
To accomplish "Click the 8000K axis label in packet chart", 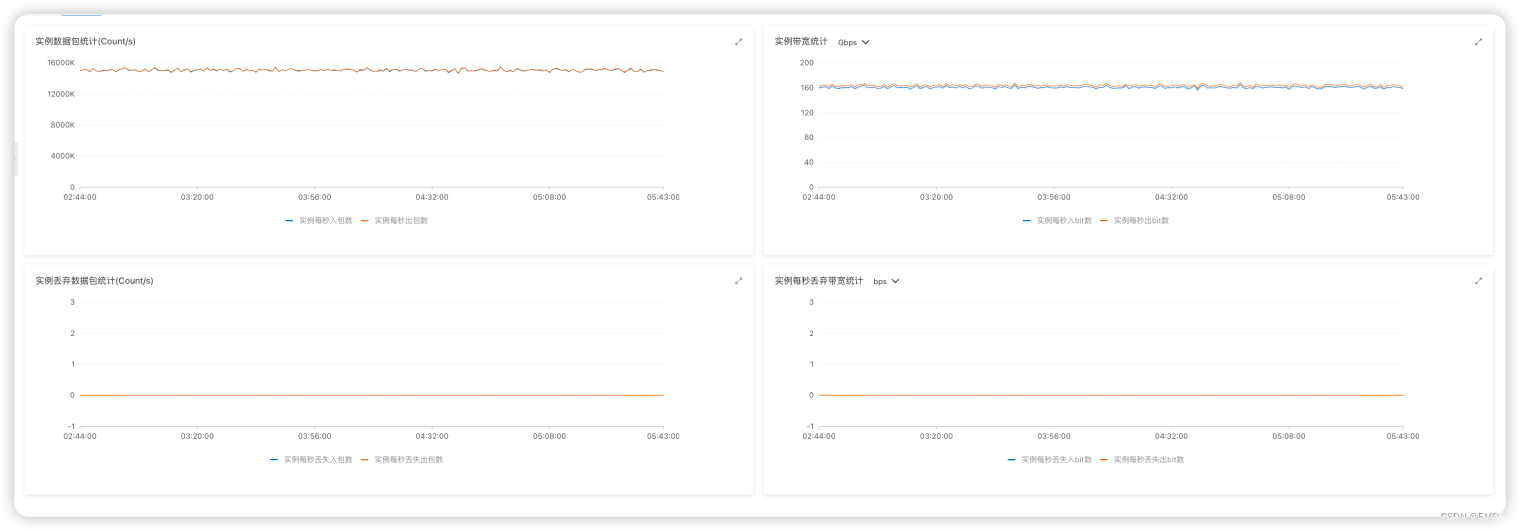I will click(61, 124).
